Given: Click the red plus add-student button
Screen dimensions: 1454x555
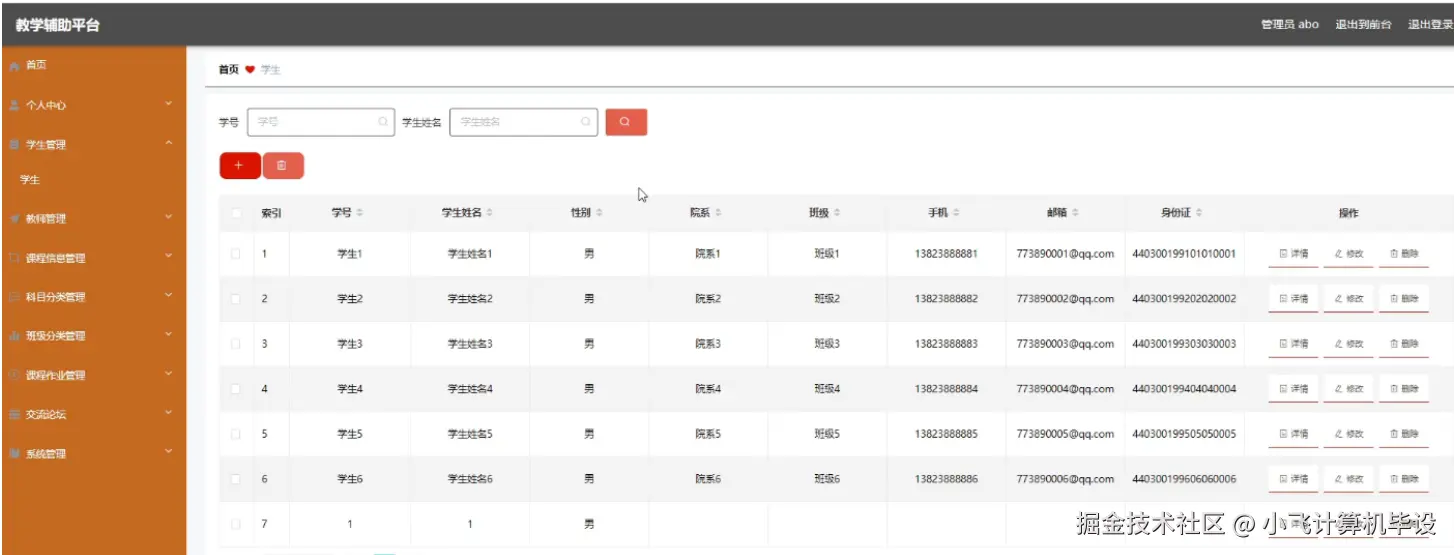Looking at the screenshot, I should tap(240, 166).
